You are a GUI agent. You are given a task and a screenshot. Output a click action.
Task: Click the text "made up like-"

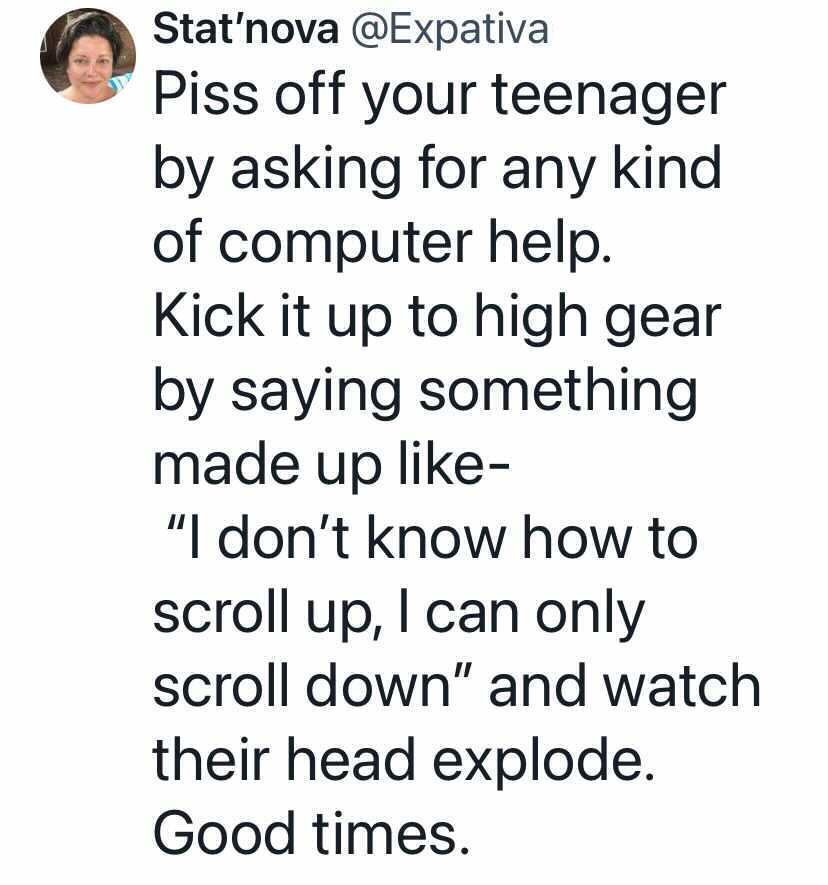332,466
